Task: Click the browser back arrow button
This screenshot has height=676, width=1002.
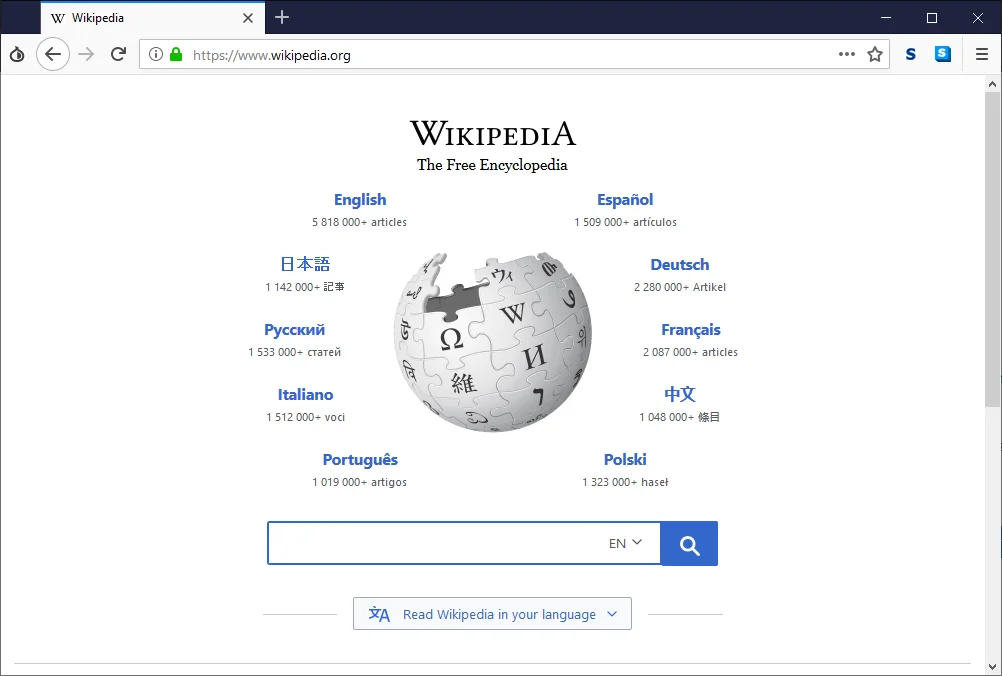Action: tap(53, 55)
